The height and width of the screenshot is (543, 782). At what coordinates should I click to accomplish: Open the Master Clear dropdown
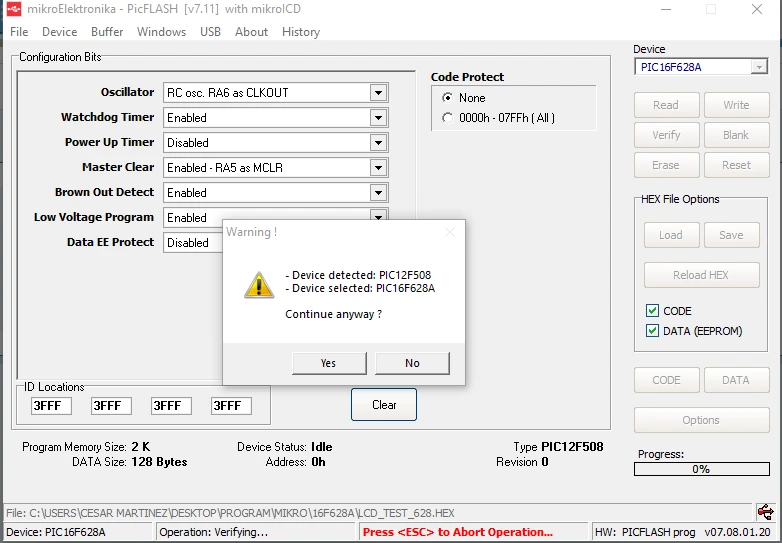tap(378, 168)
